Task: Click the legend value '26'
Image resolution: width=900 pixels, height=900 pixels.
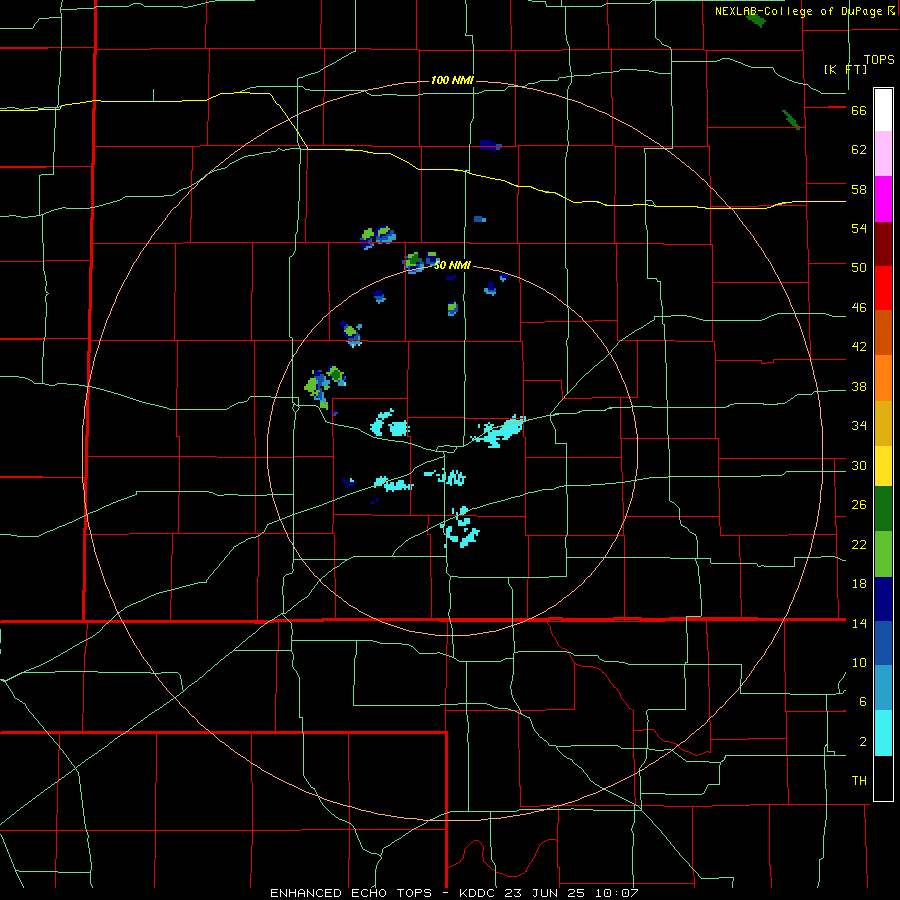Action: pyautogui.click(x=859, y=505)
